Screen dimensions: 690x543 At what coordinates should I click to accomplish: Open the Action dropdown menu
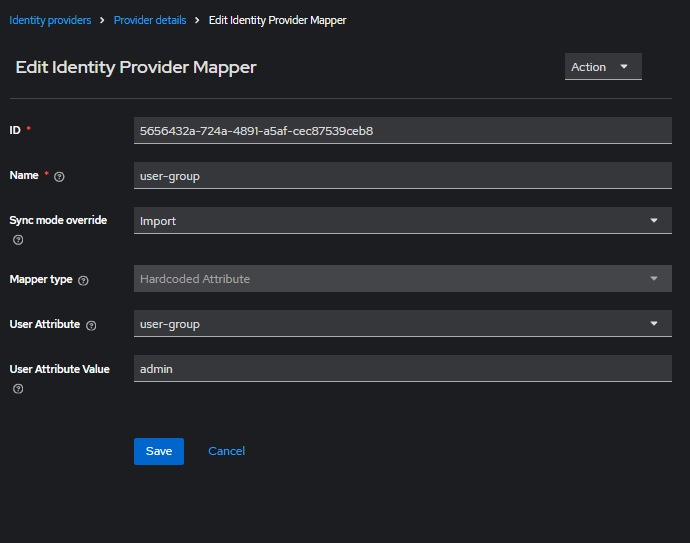[603, 67]
